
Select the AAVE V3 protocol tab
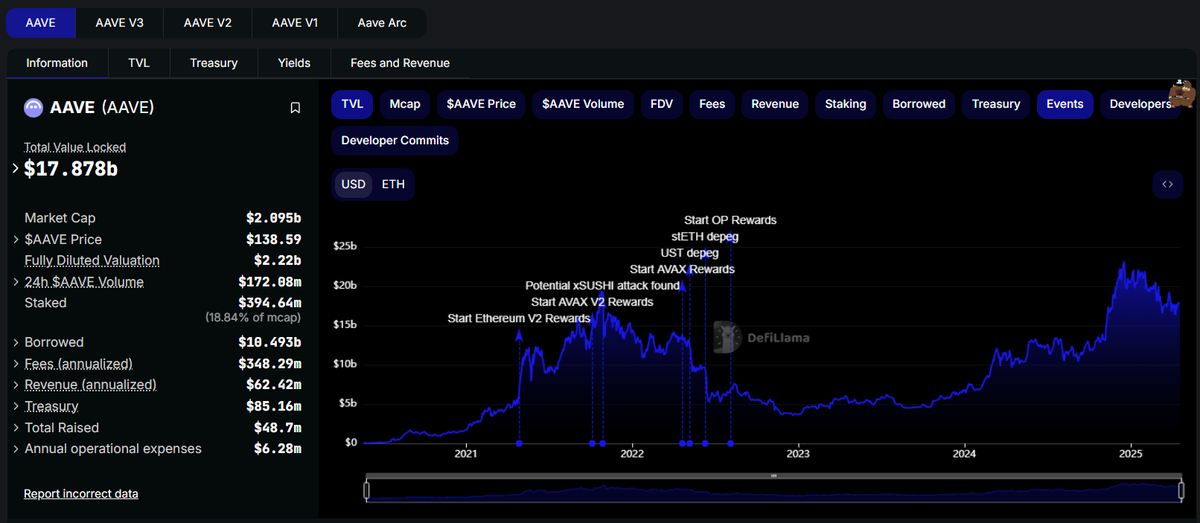pos(120,23)
